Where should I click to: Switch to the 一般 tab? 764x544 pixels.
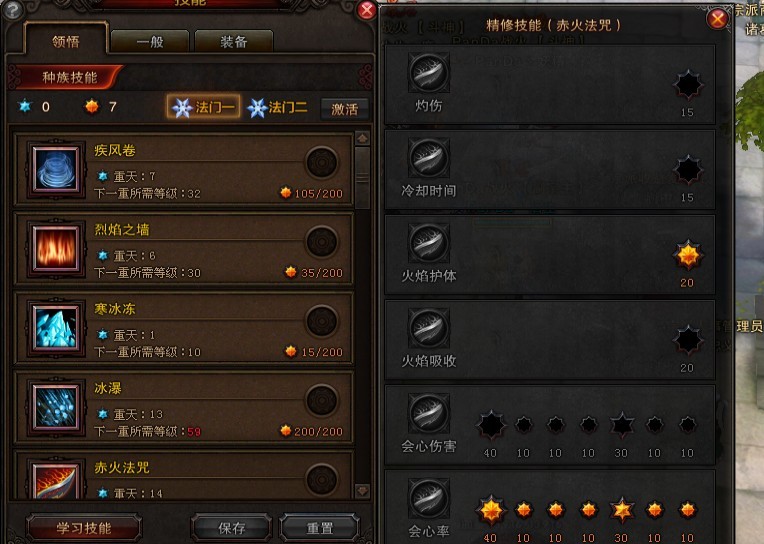click(150, 41)
